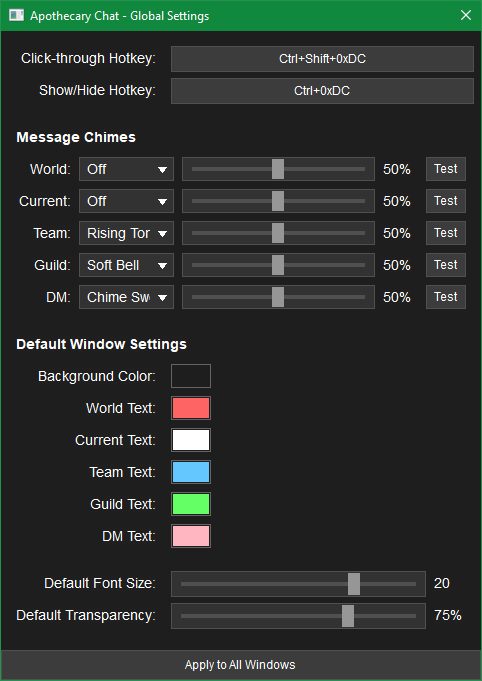Adjust the Guild chime volume slider

(x=278, y=265)
